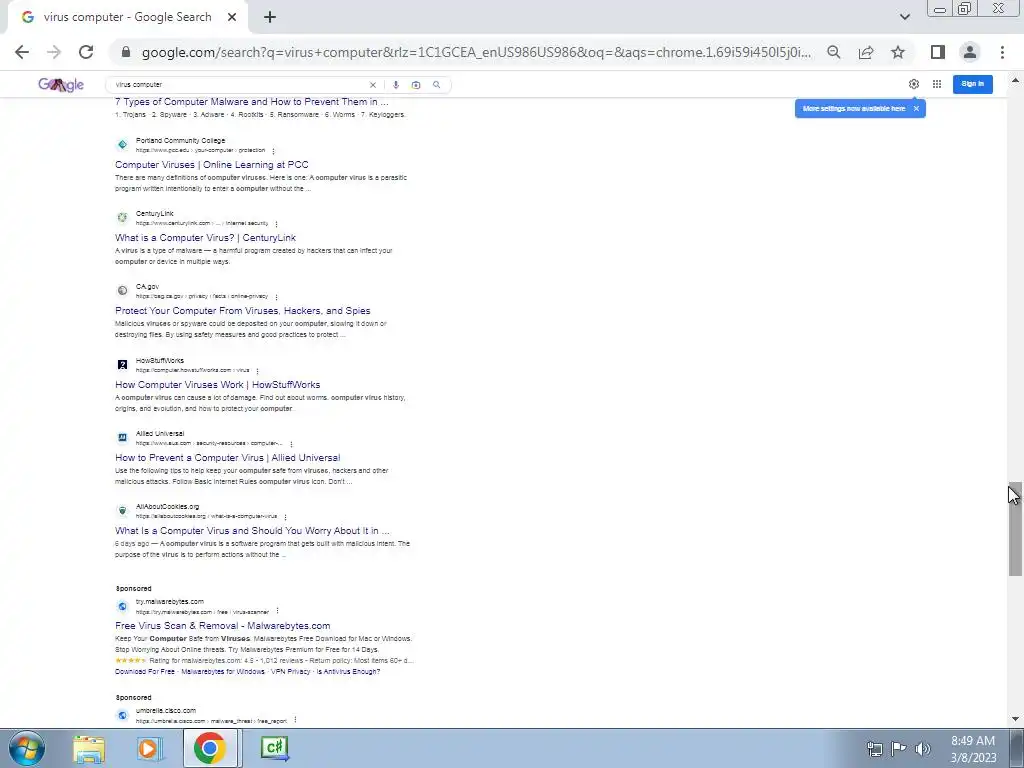The height and width of the screenshot is (768, 1024).
Task: Bookmark this page with the star icon
Action: point(898,52)
